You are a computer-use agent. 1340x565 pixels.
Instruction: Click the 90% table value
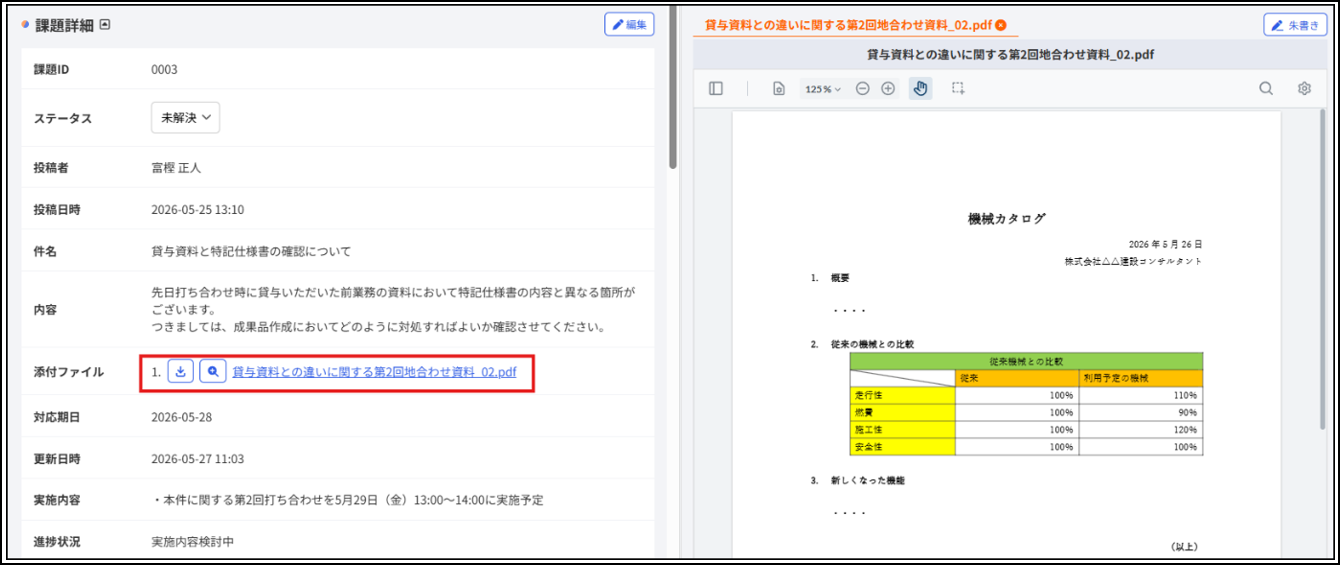[x=1189, y=413]
